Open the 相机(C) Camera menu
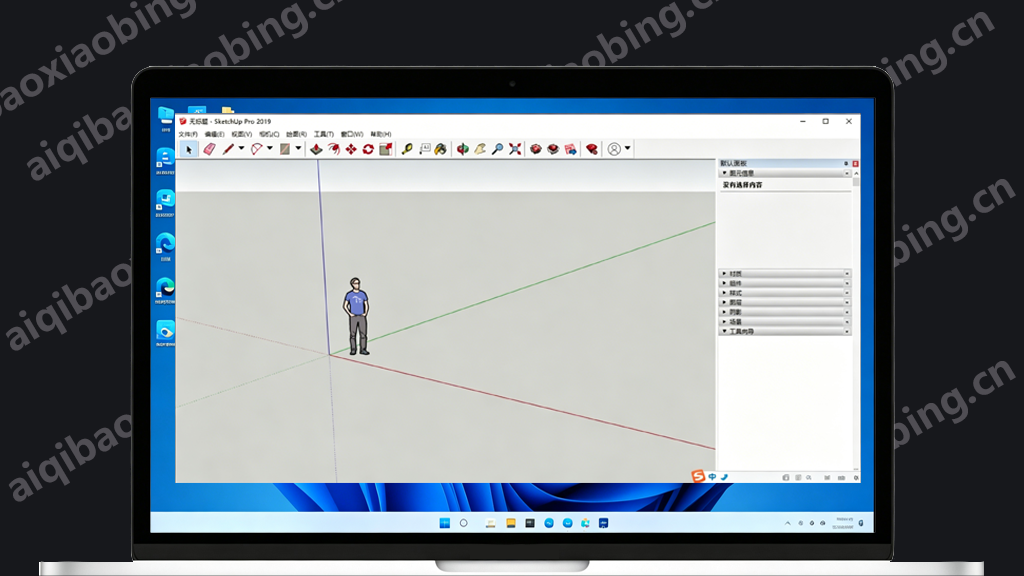 (269, 135)
